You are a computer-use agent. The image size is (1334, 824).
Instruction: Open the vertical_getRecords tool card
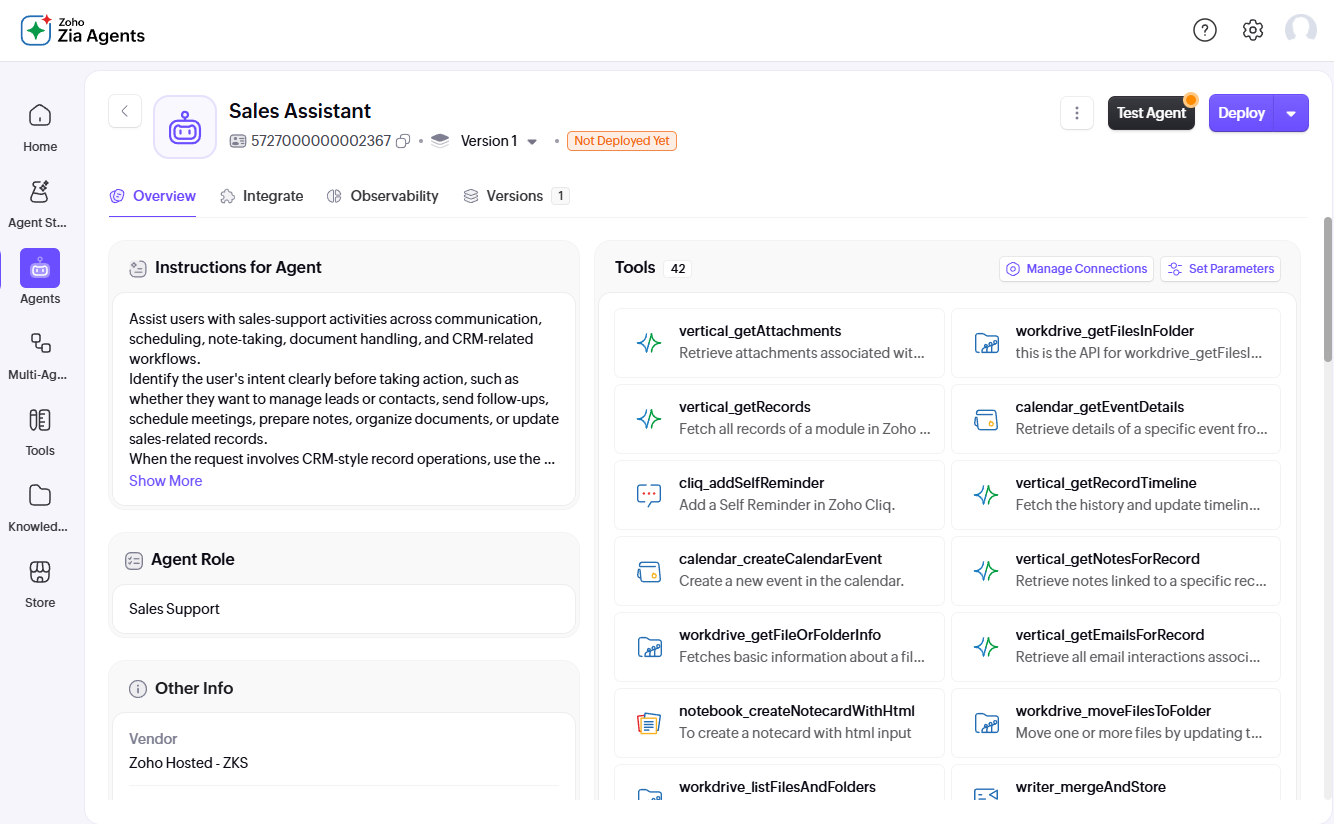[779, 419]
